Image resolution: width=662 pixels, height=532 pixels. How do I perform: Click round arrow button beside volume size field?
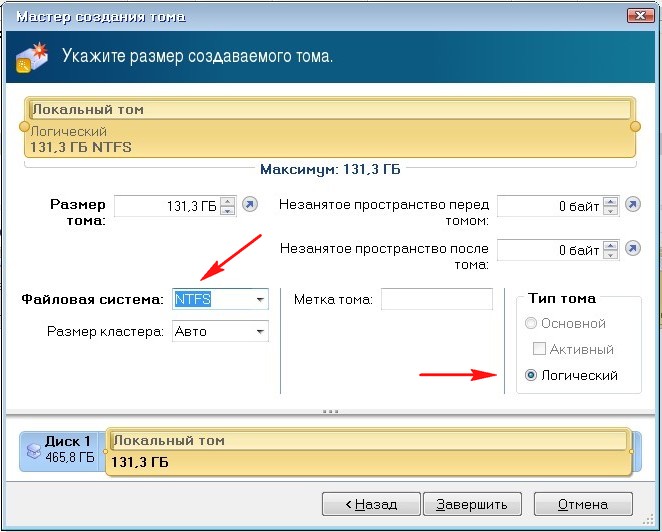(251, 205)
